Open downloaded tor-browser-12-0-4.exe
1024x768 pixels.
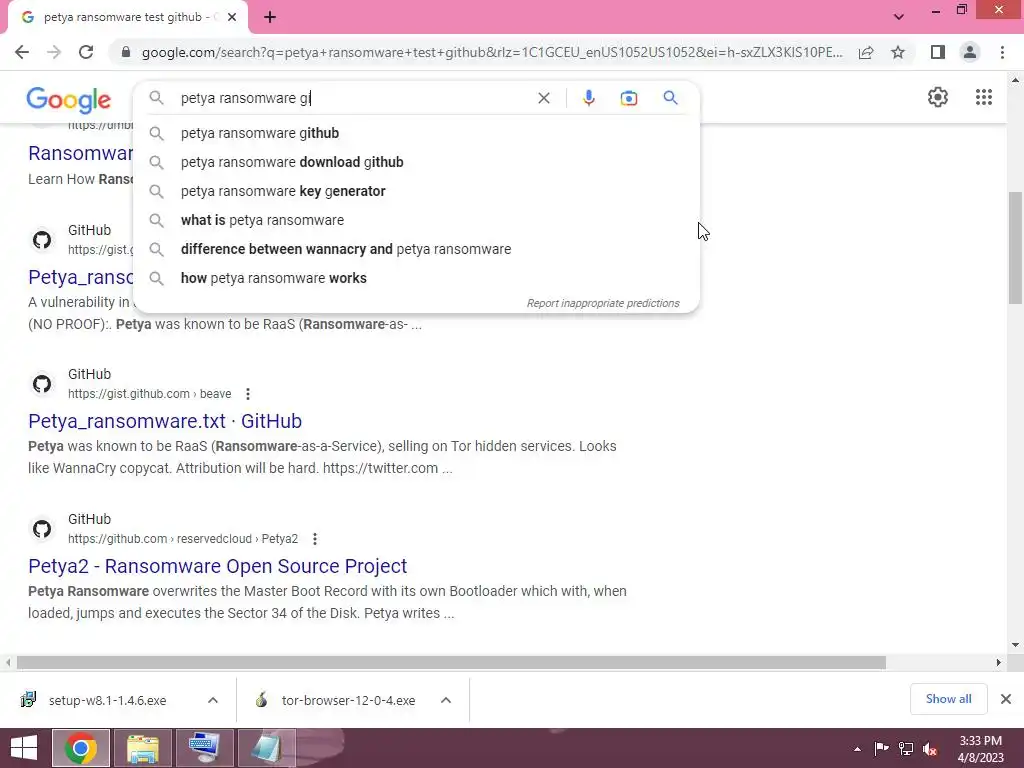(348, 700)
